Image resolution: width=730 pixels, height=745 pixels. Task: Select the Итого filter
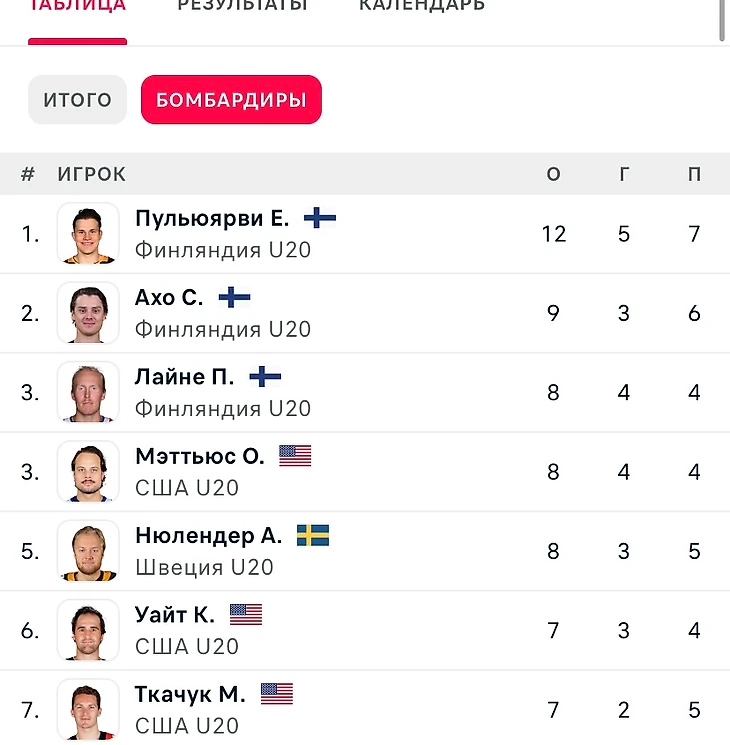click(x=77, y=100)
